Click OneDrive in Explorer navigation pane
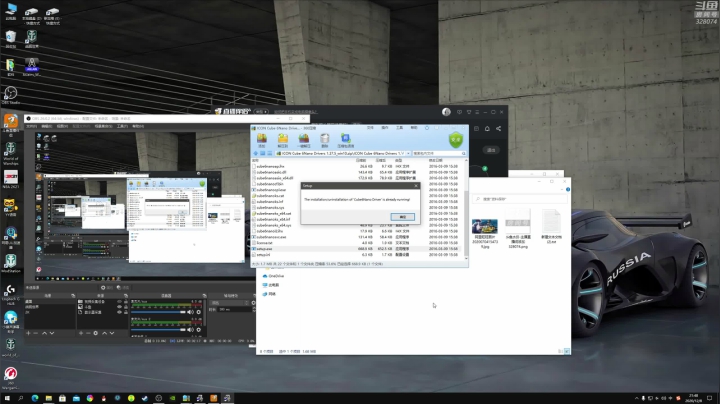 click(x=273, y=276)
